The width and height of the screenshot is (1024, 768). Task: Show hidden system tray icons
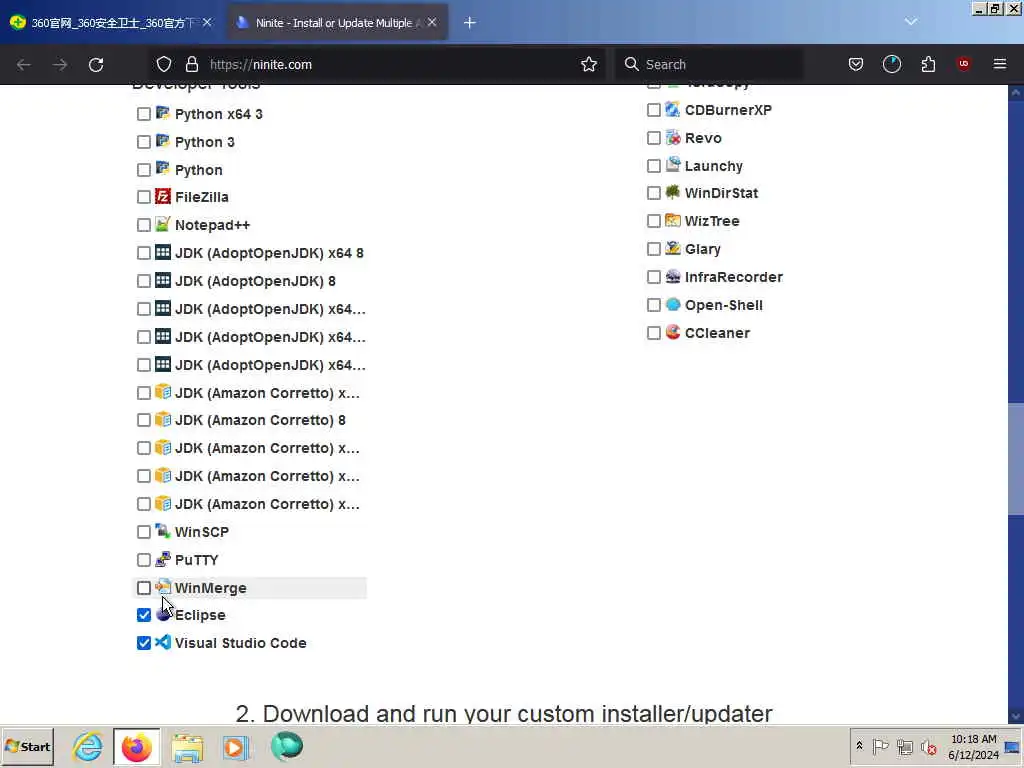(x=859, y=746)
